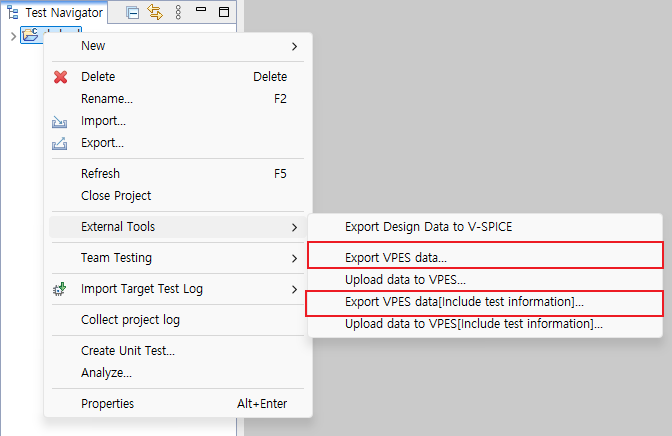Click the F5 shortcut label

[x=280, y=174]
